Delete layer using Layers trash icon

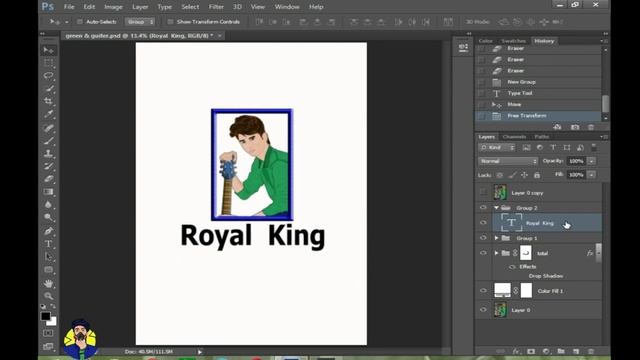tap(591, 351)
